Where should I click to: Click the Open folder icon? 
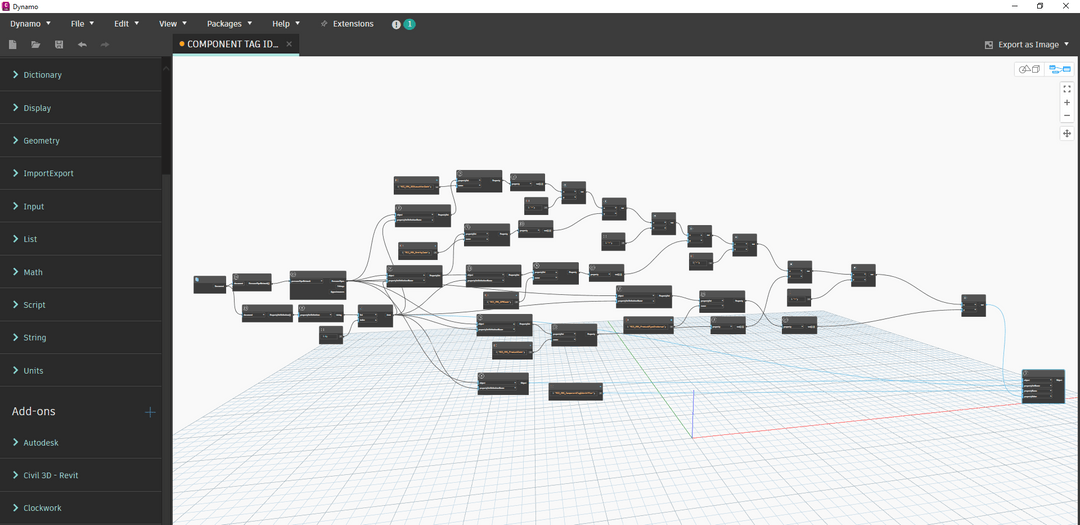point(36,44)
